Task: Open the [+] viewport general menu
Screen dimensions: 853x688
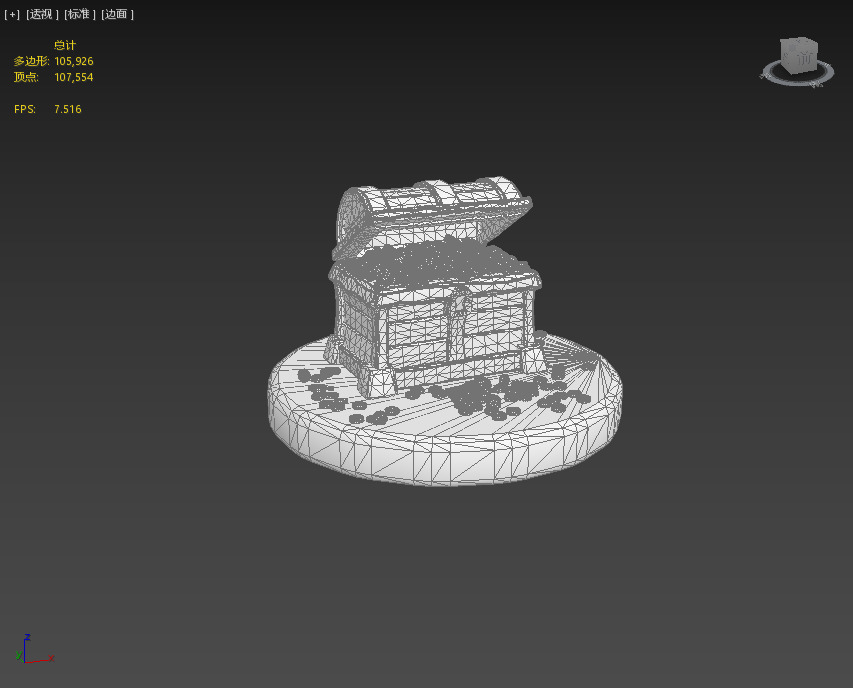Action: click(11, 15)
